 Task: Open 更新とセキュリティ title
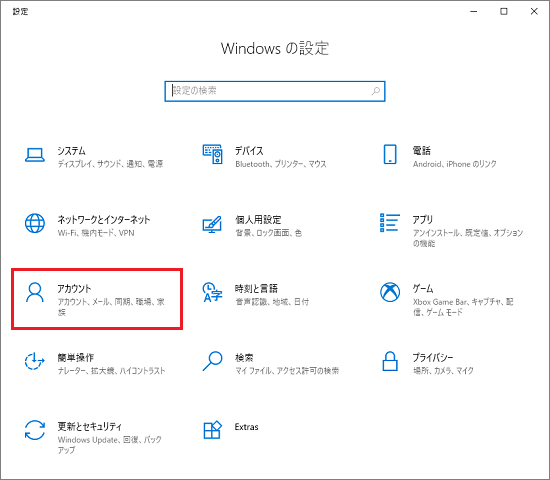point(90,427)
